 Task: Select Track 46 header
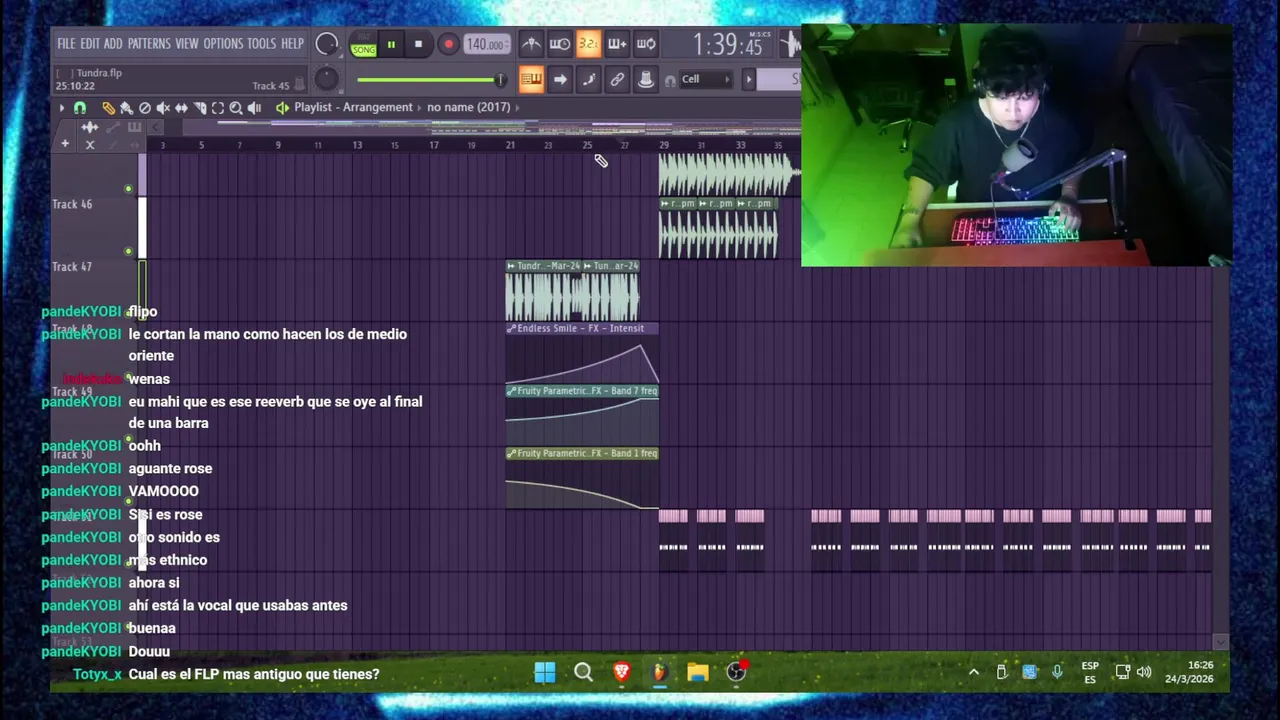92,226
